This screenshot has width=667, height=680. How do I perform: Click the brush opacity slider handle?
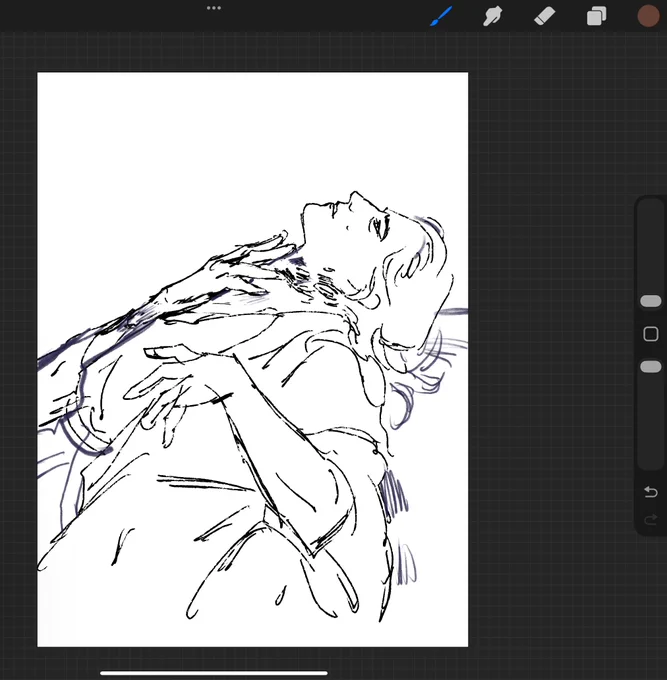tap(651, 367)
